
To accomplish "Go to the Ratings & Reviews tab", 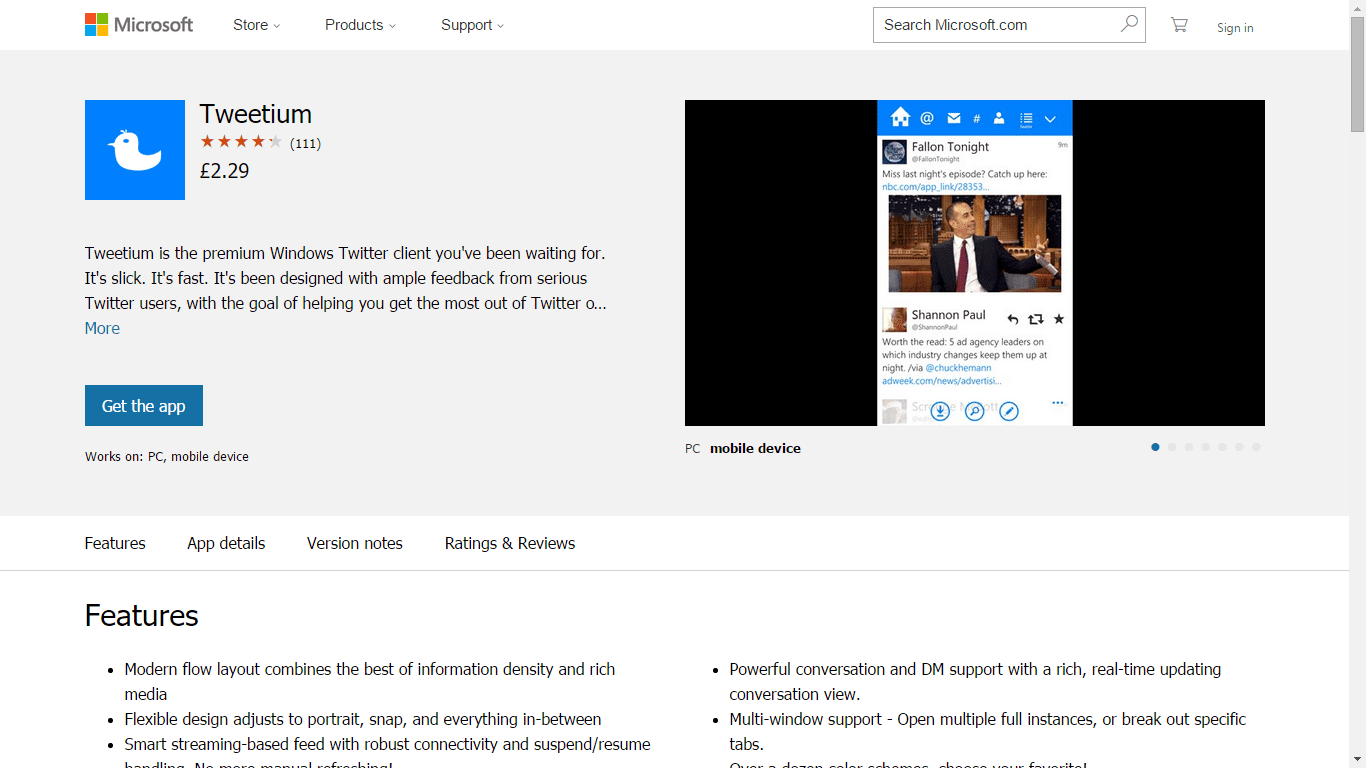I will click(x=510, y=543).
